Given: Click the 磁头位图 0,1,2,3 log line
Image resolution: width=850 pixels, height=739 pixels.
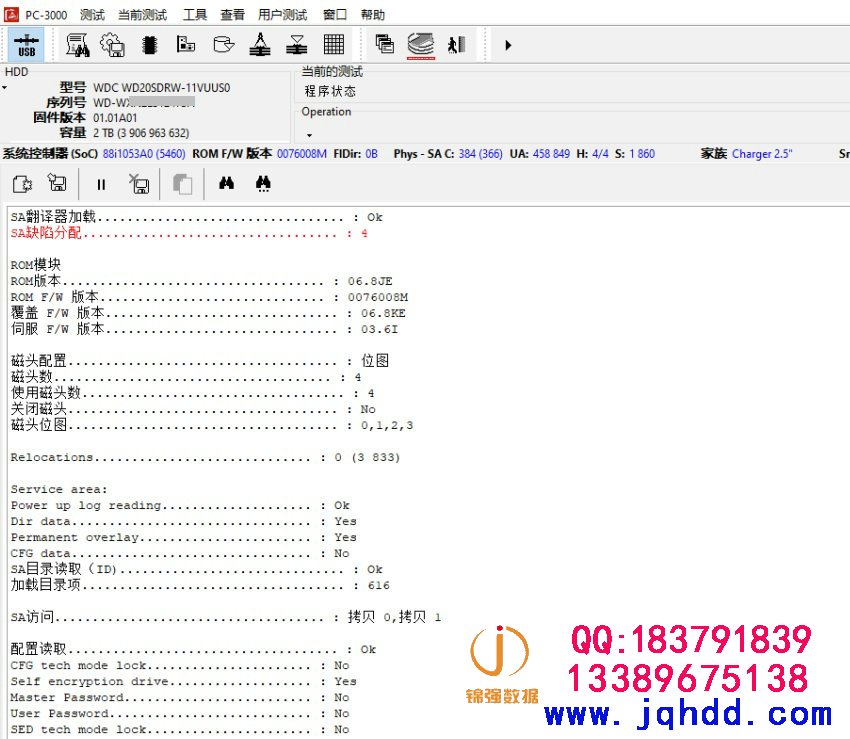Looking at the screenshot, I should (212, 425).
